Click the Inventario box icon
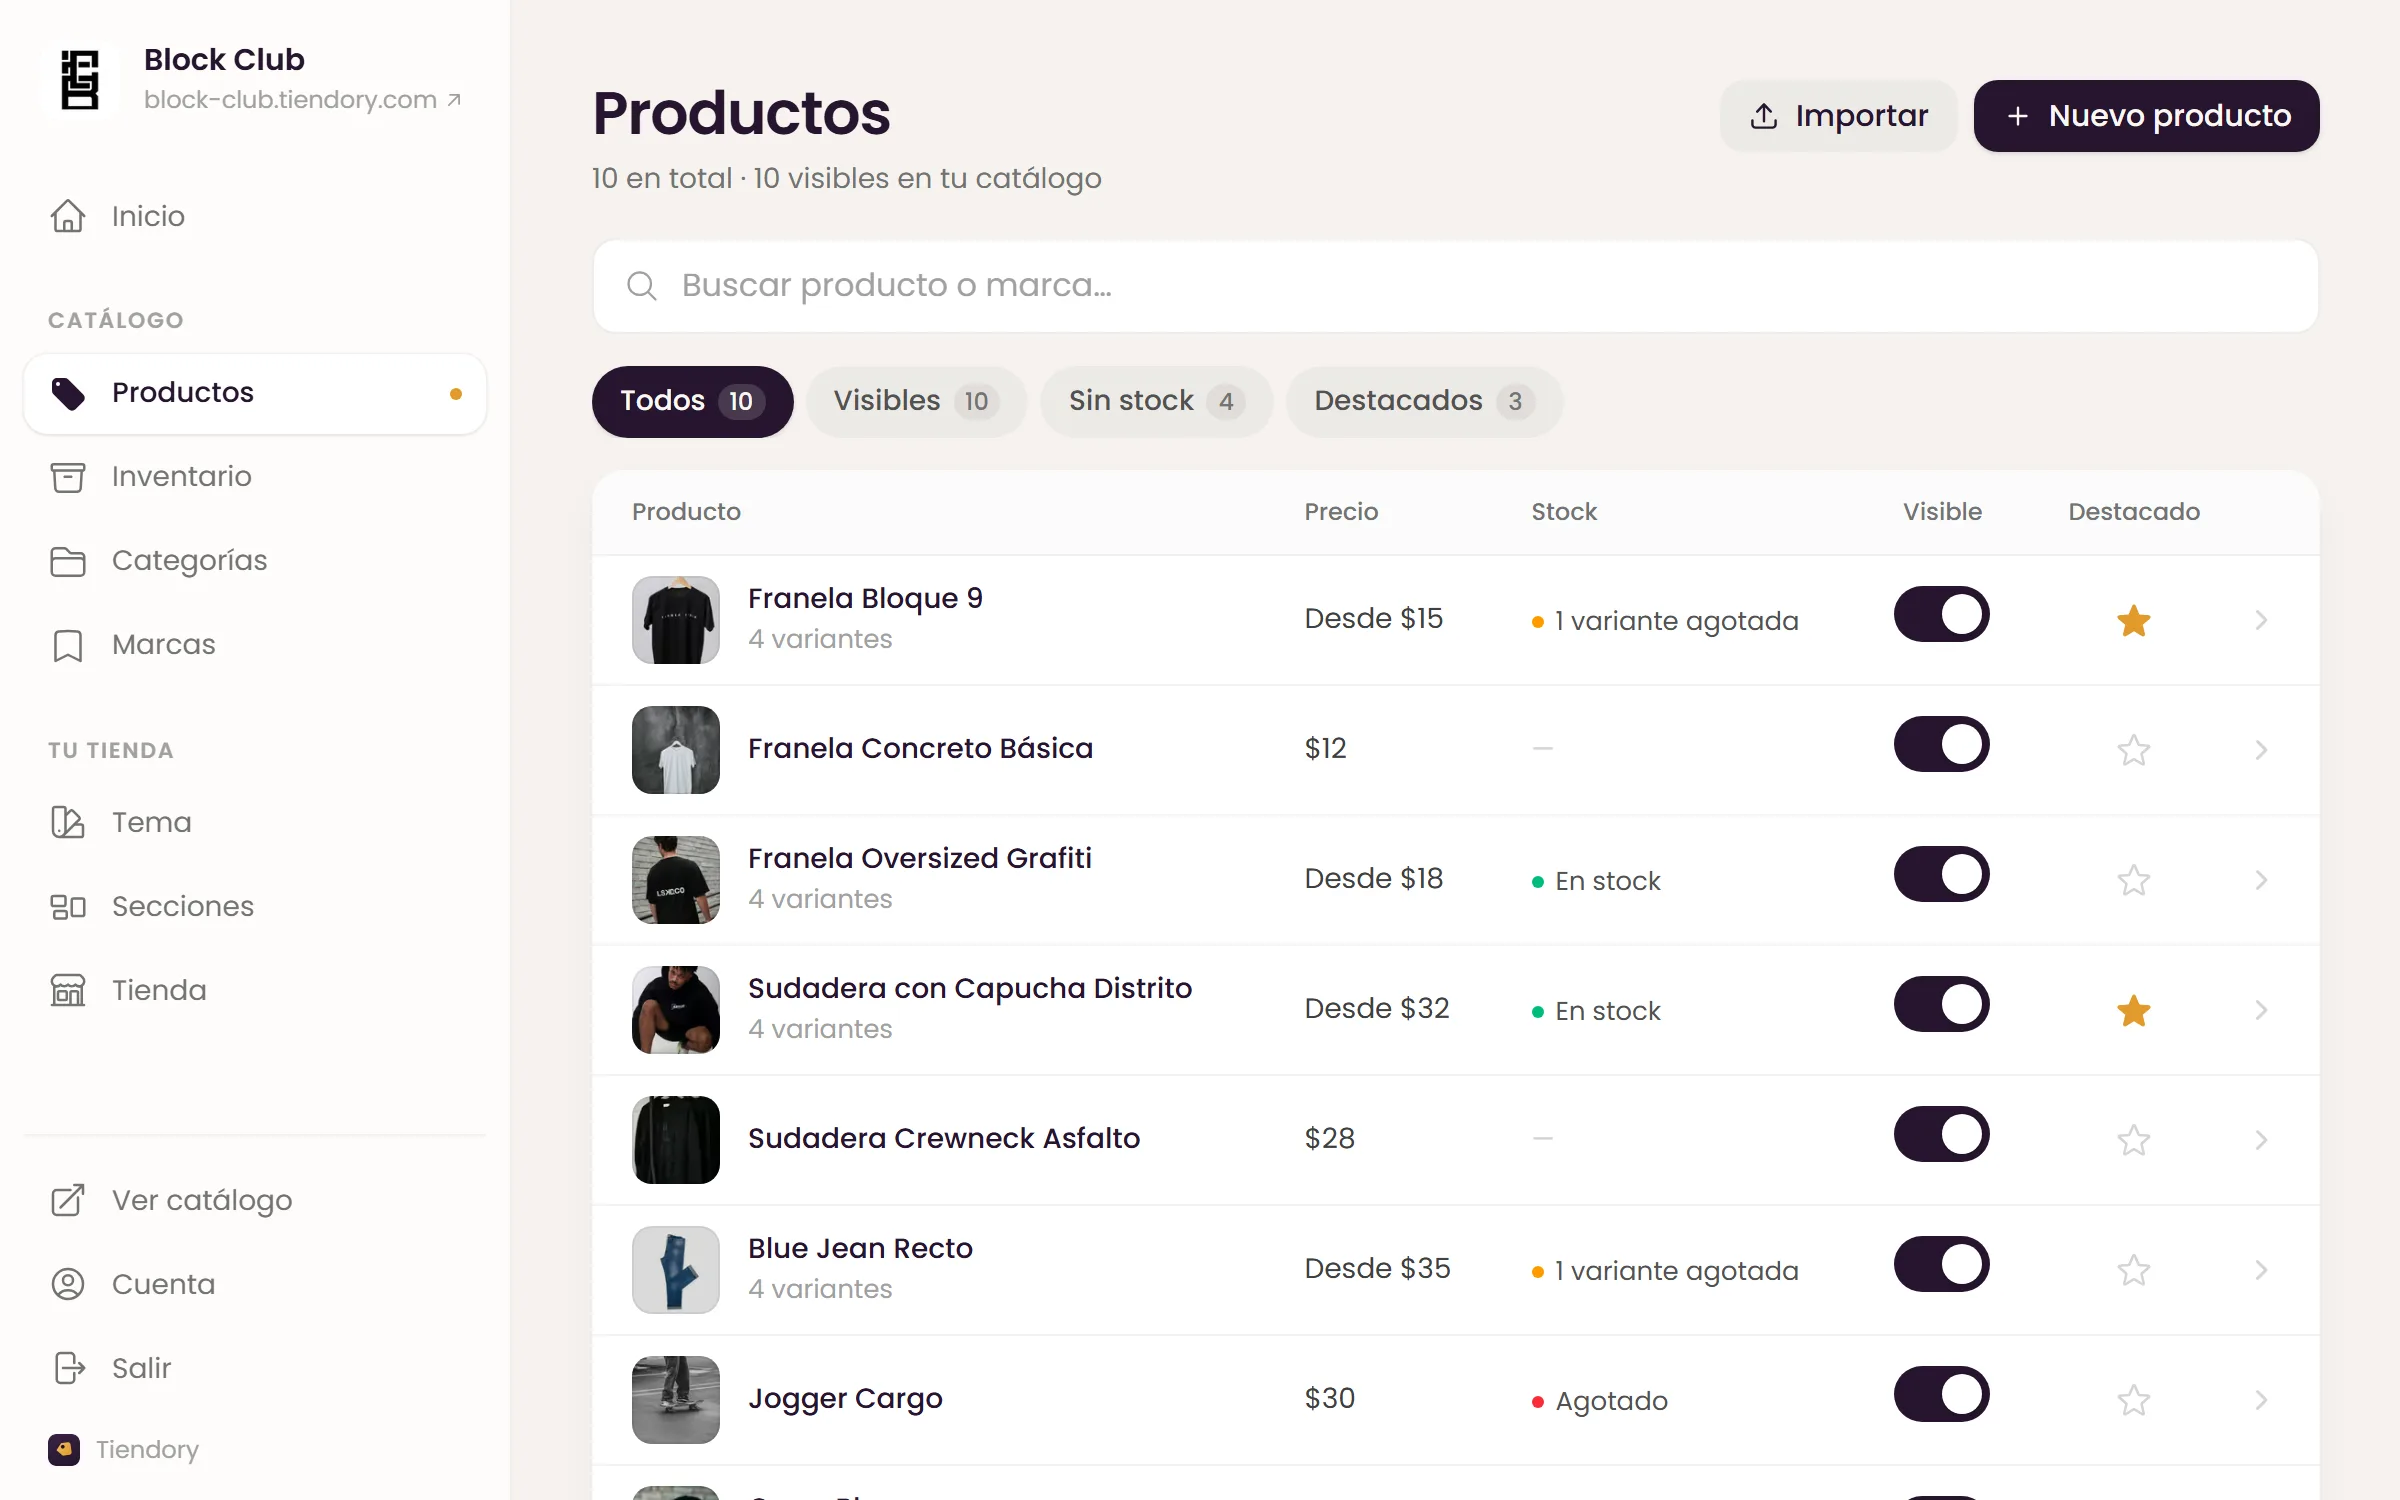The width and height of the screenshot is (2400, 1500). (68, 477)
